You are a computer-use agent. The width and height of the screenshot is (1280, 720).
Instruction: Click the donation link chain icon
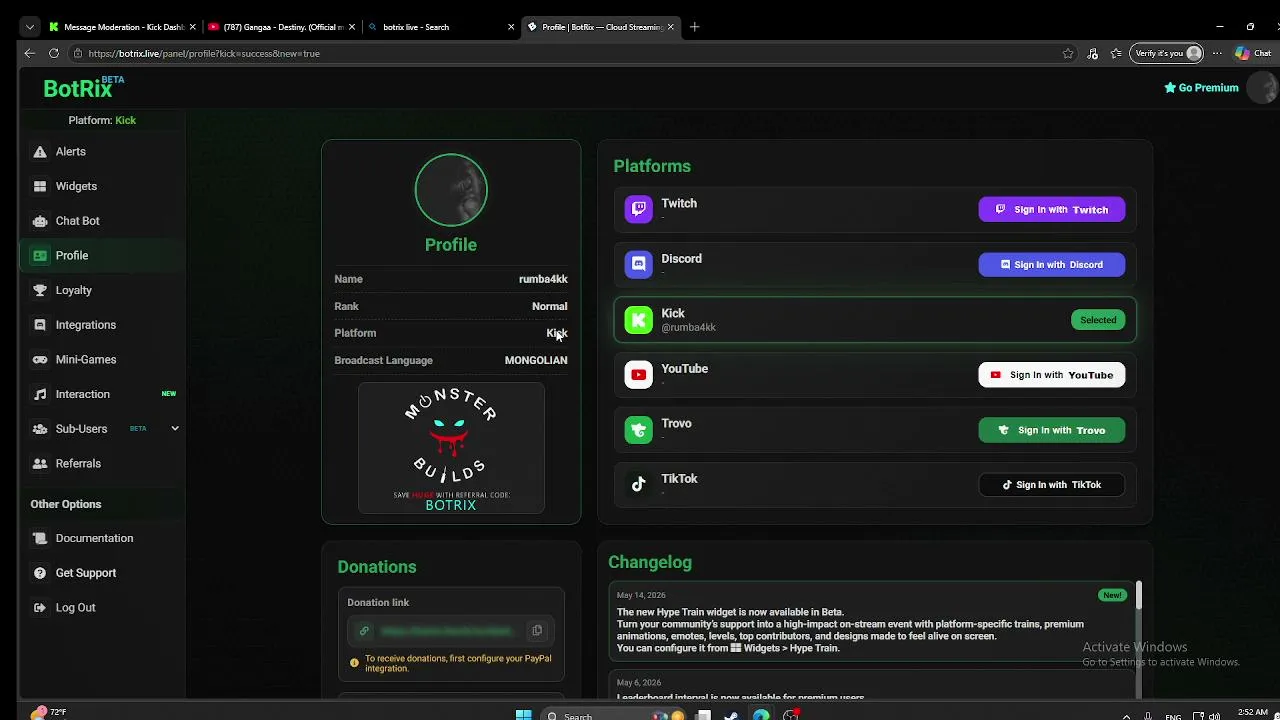coord(364,631)
